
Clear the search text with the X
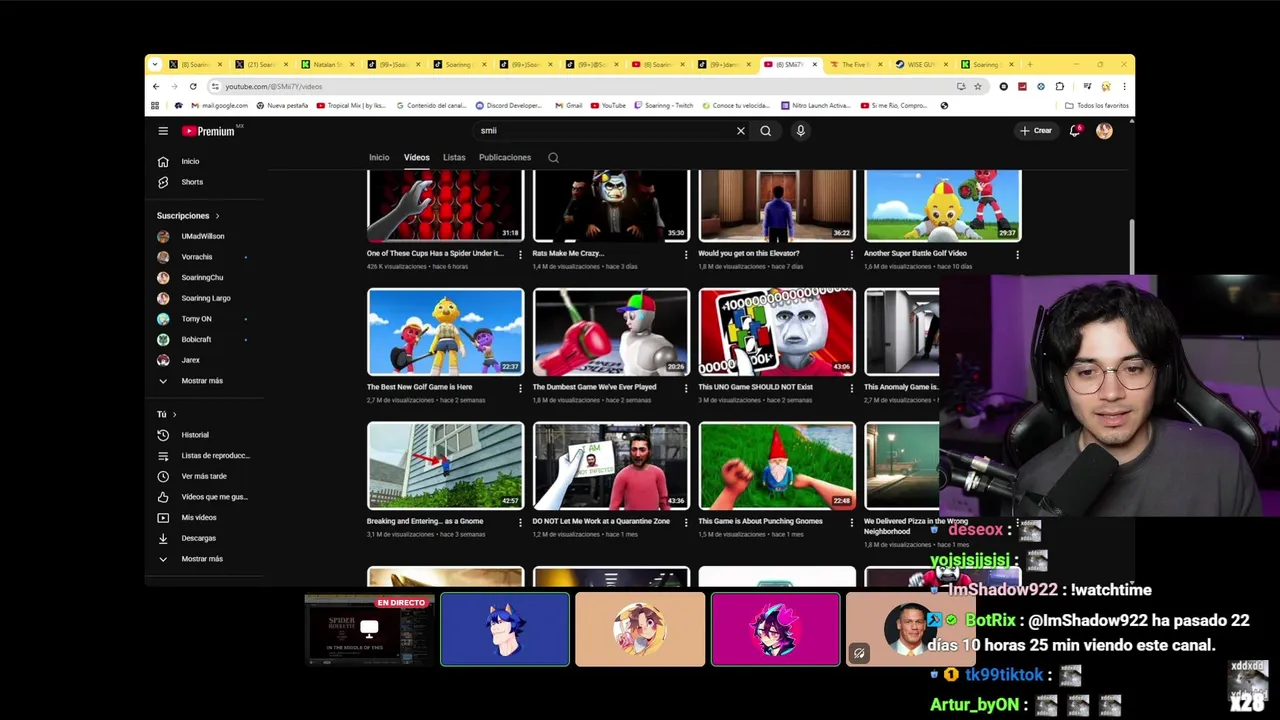(741, 131)
